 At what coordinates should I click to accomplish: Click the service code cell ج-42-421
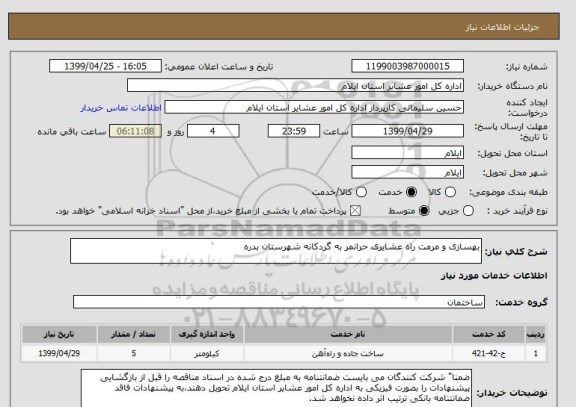[489, 353]
